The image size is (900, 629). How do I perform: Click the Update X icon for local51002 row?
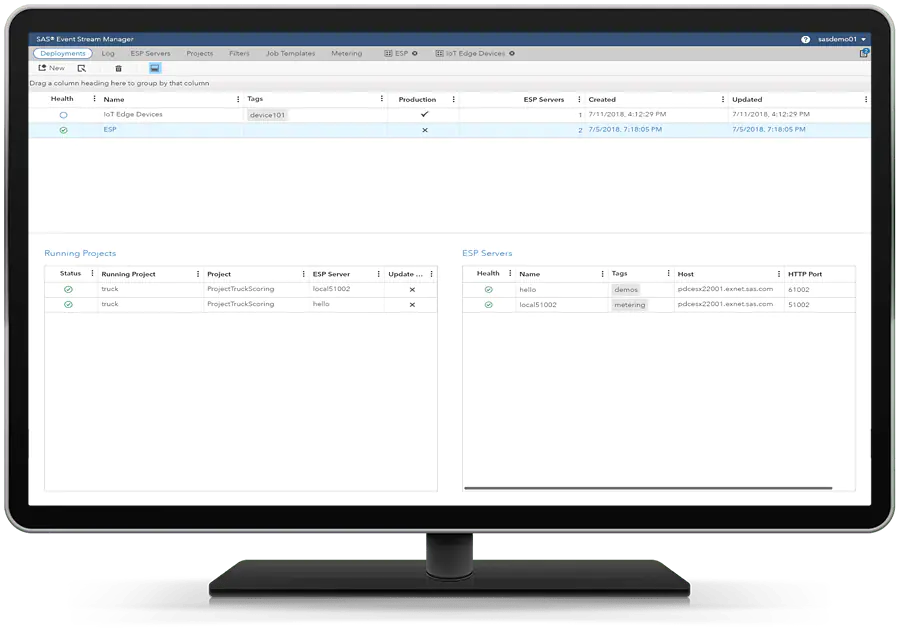pyautogui.click(x=412, y=290)
